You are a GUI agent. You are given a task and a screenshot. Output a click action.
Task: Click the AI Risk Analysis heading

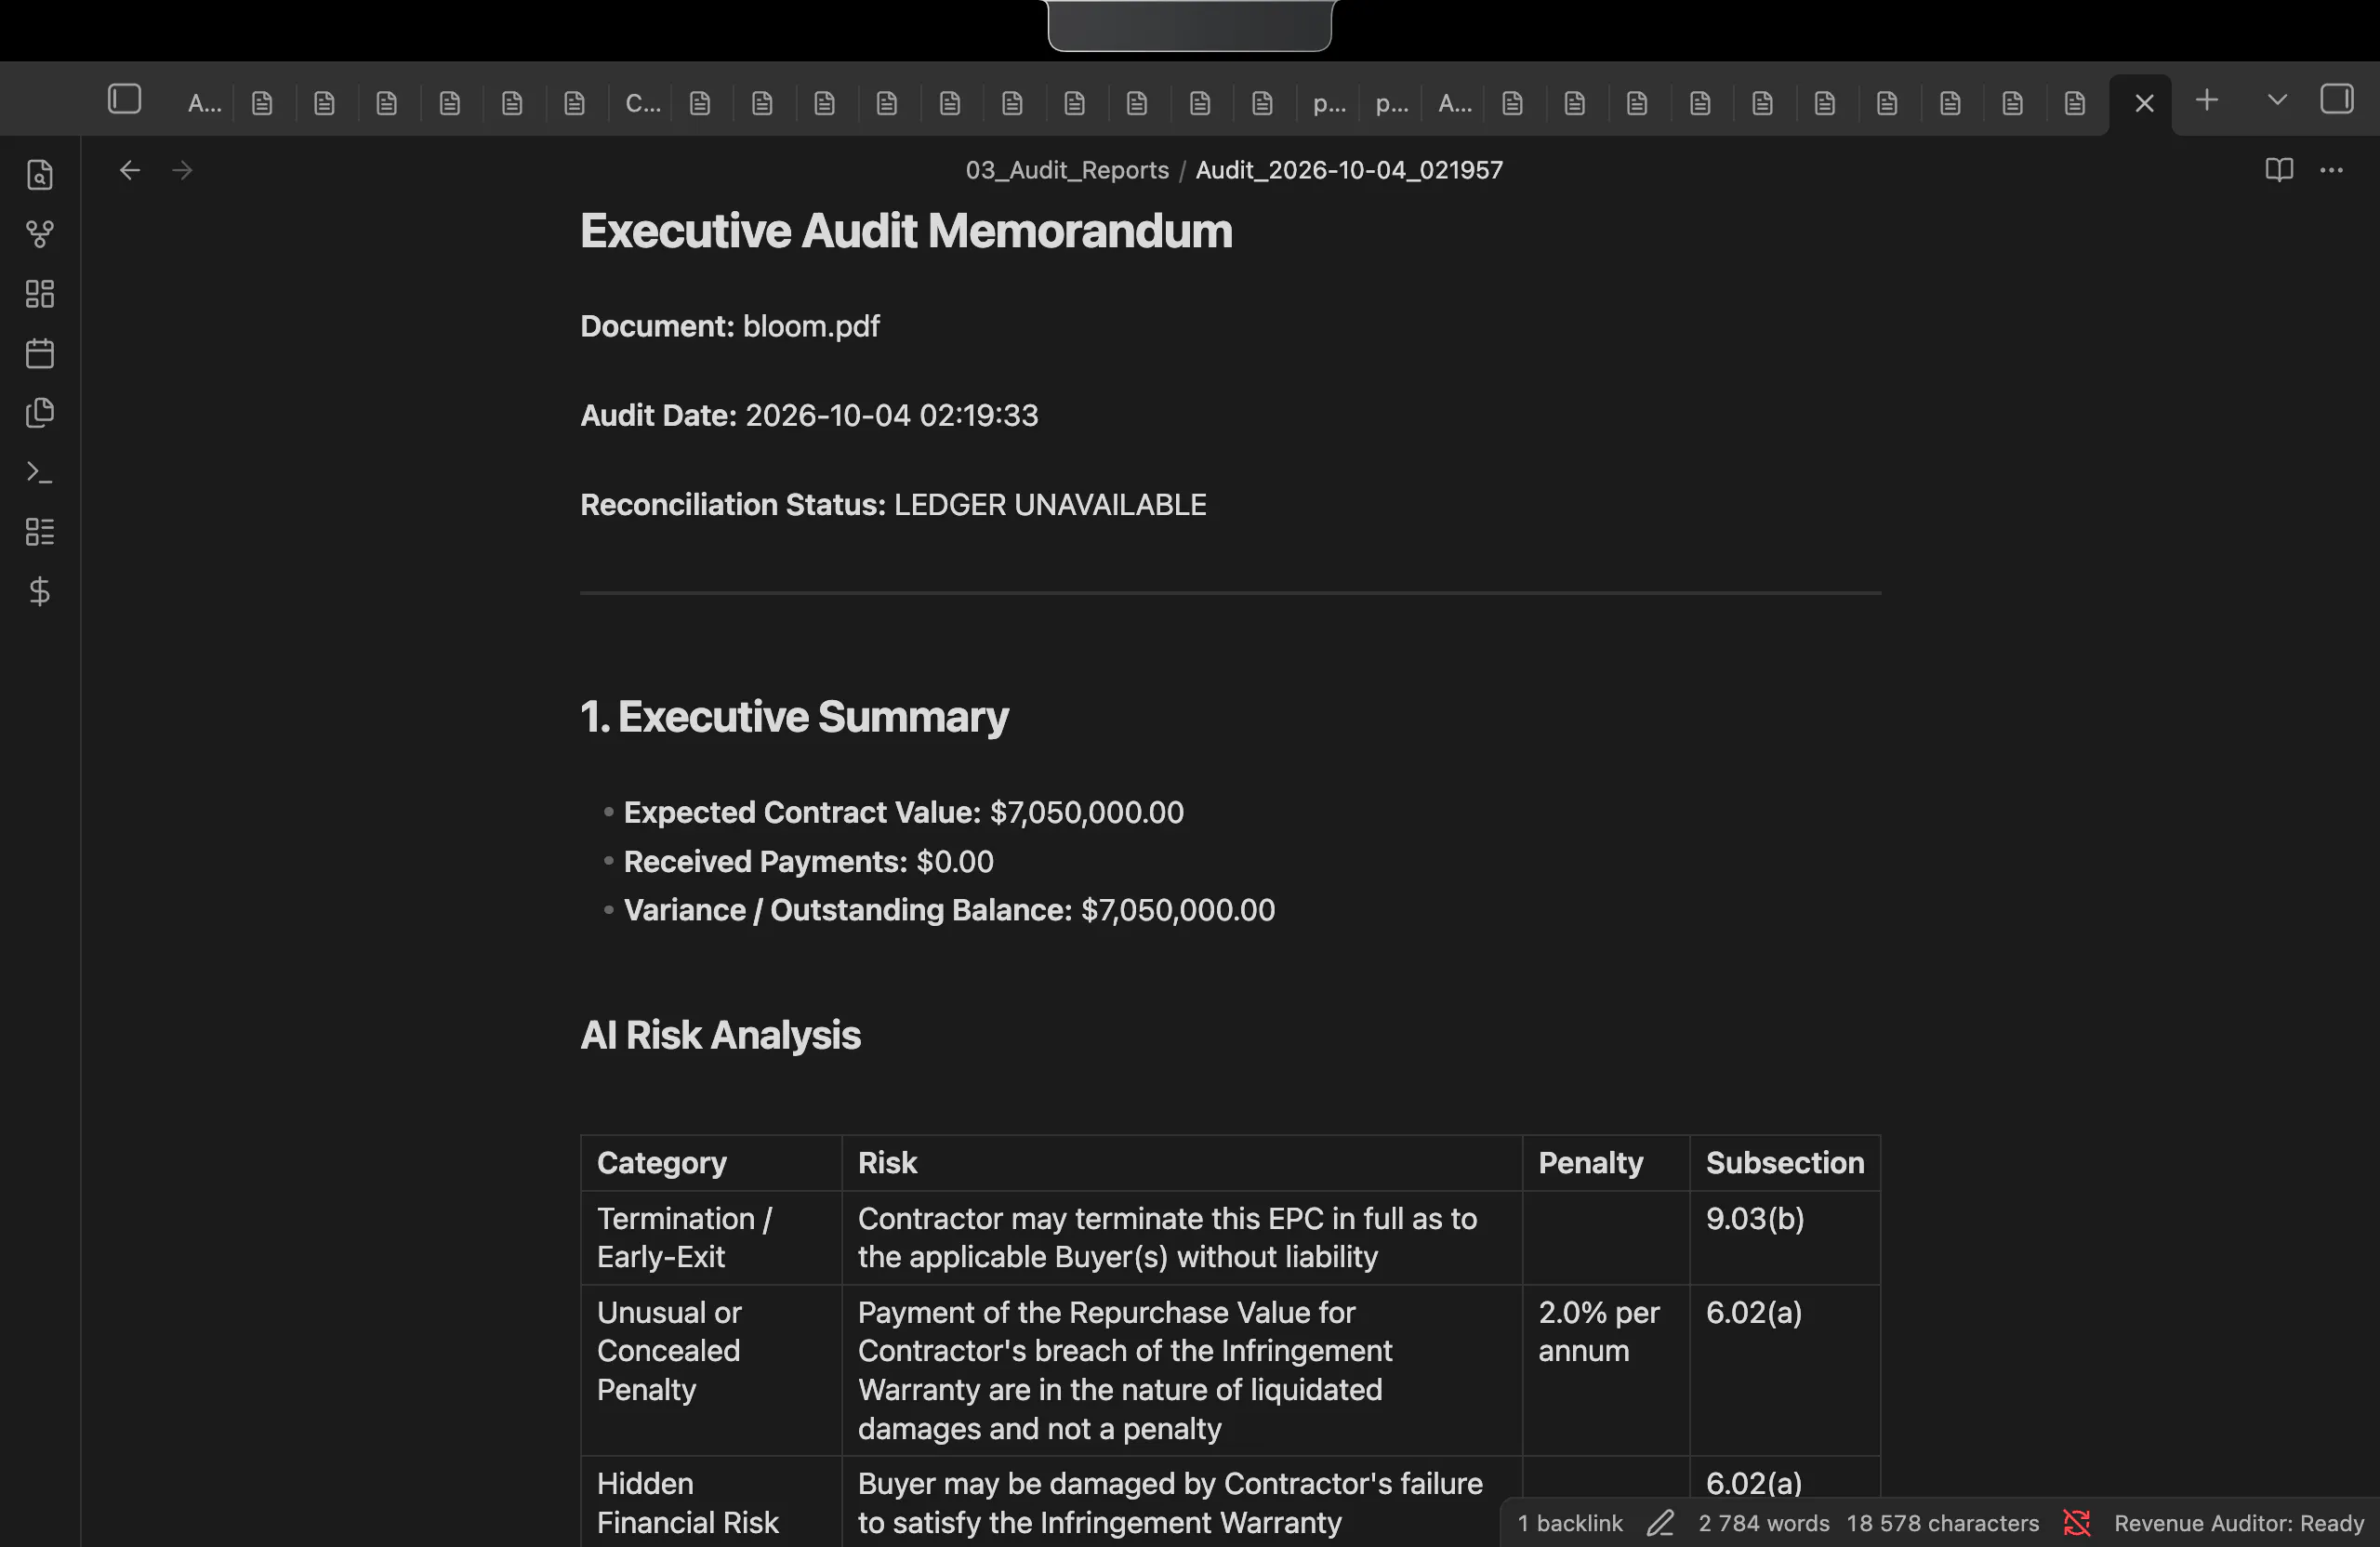tap(720, 1035)
